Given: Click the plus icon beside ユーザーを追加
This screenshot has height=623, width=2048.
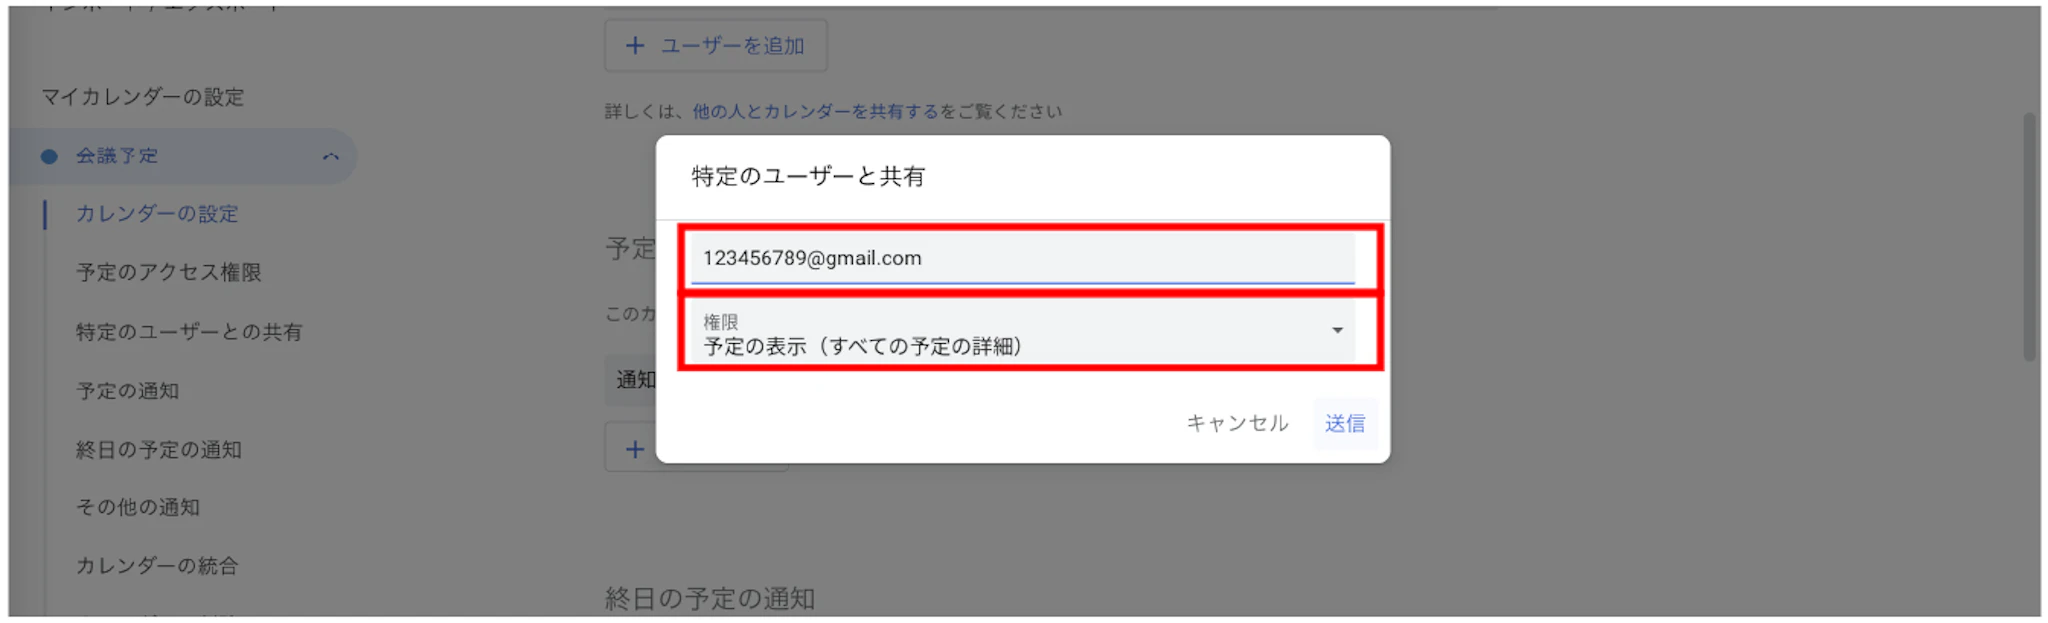Looking at the screenshot, I should pos(634,45).
